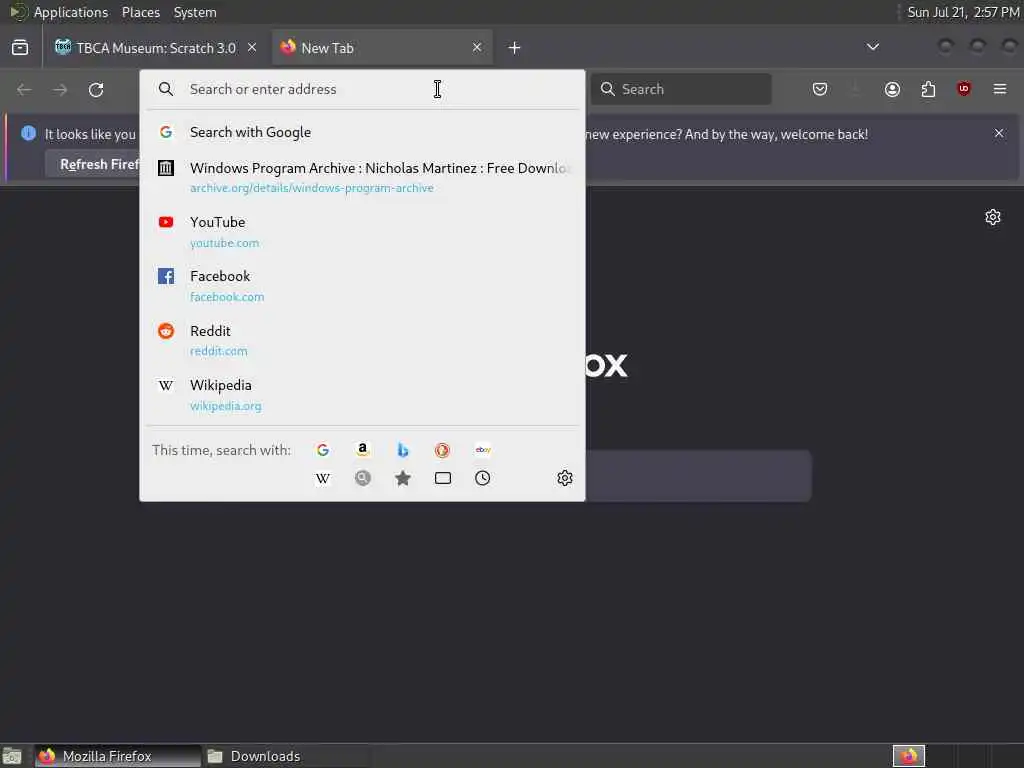1024x768 pixels.
Task: Search bookmarks using the star icon
Action: click(x=403, y=478)
